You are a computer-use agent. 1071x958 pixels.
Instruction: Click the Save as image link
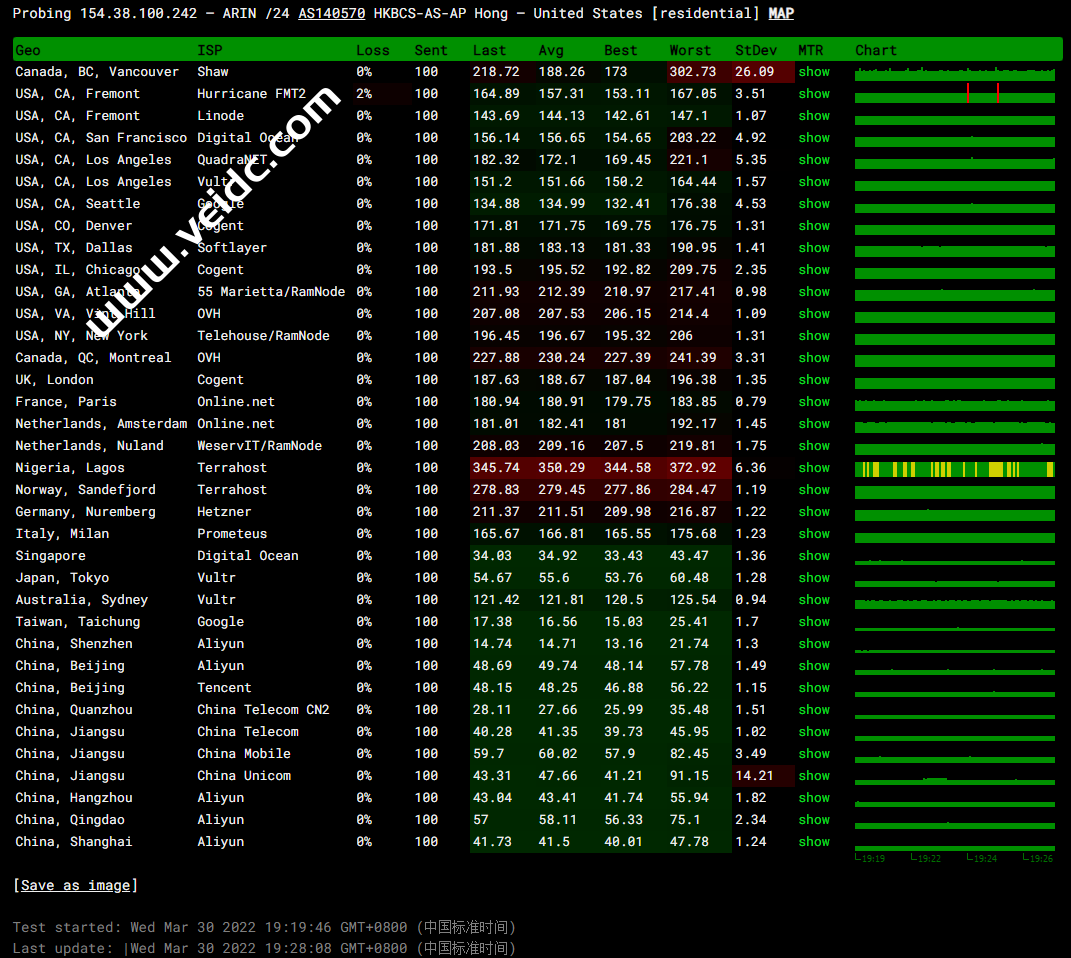75,885
